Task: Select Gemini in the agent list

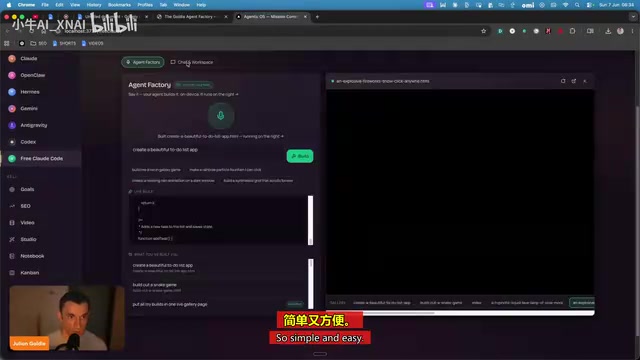Action: pyautogui.click(x=29, y=109)
